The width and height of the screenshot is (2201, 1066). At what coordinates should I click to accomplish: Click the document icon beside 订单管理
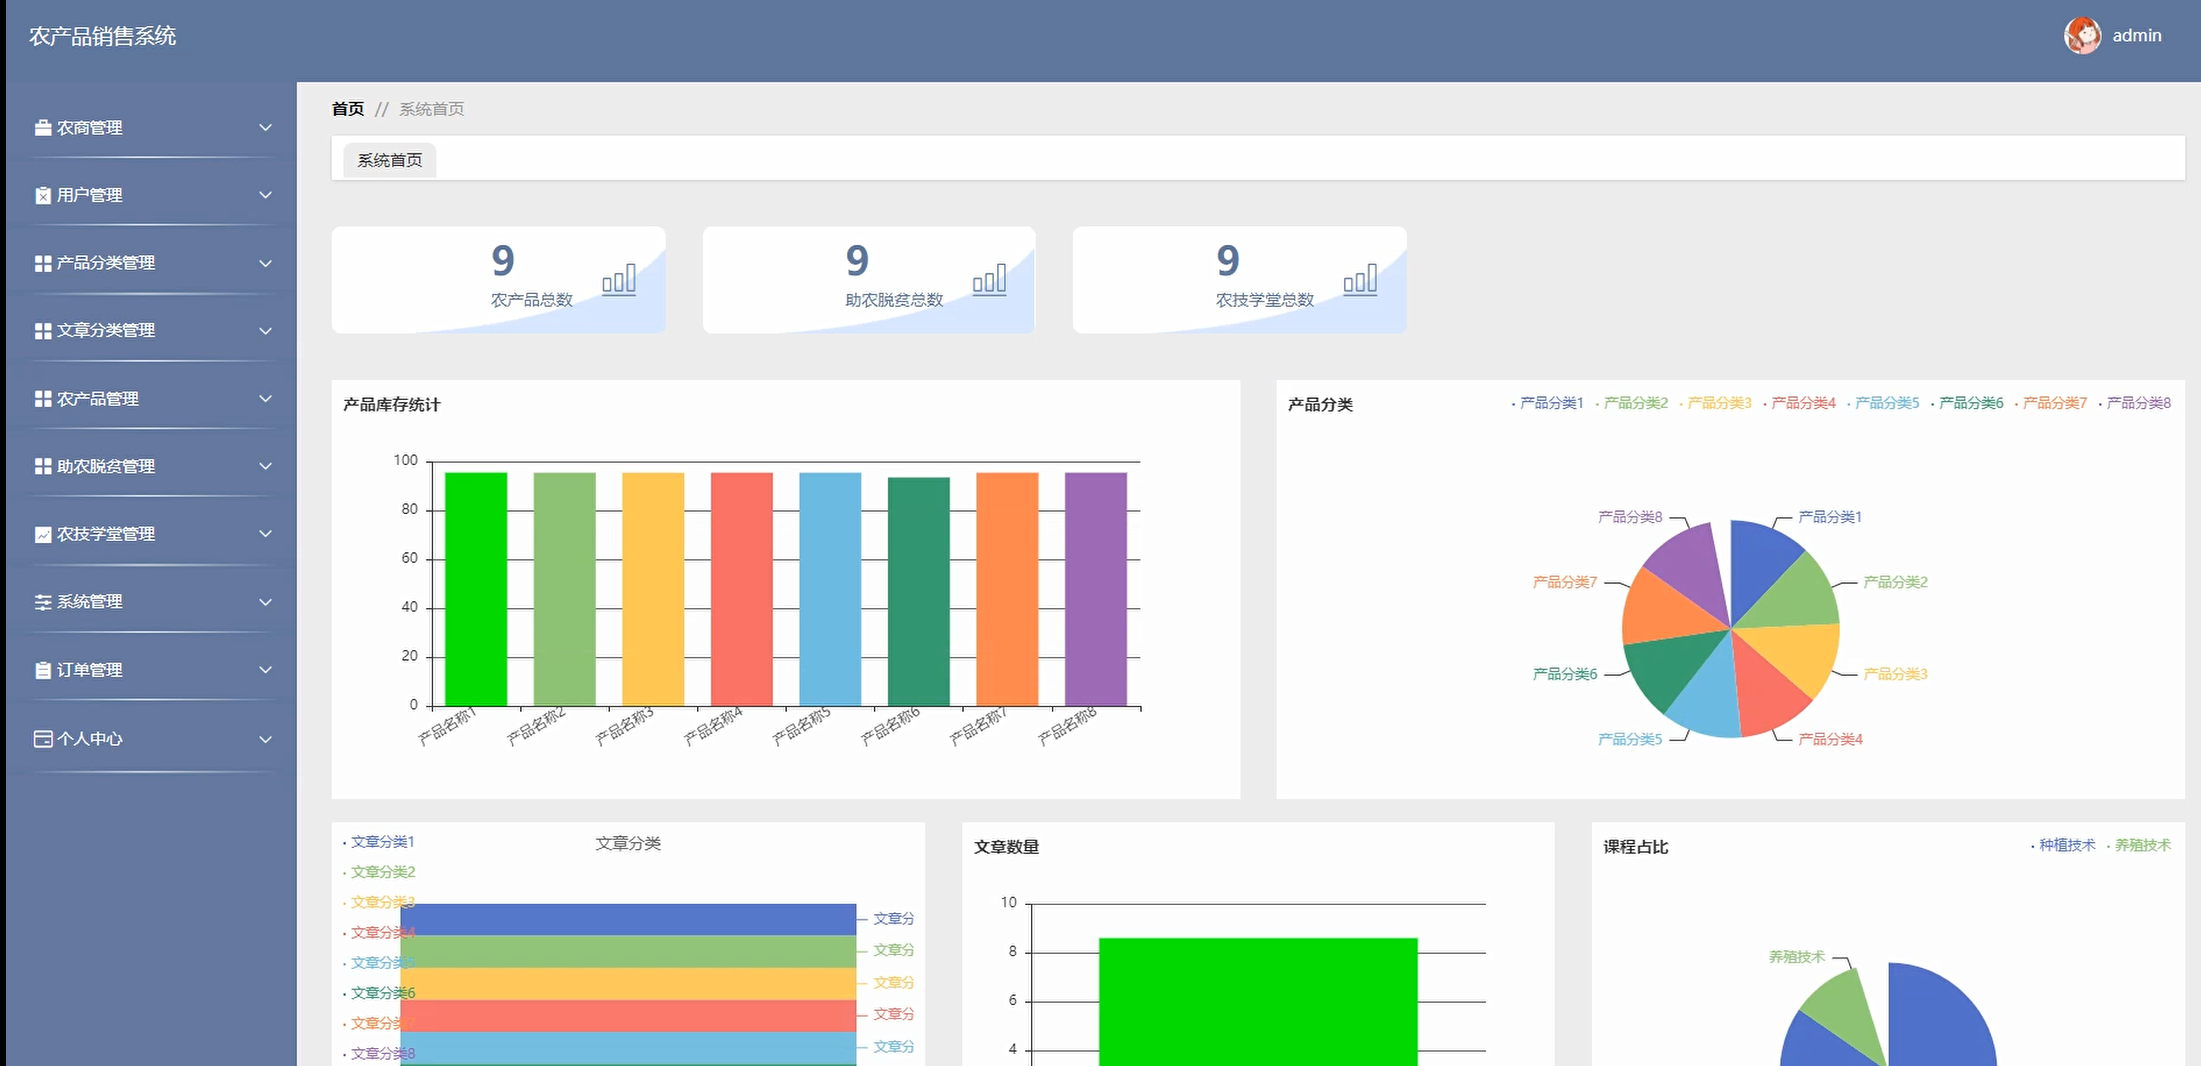(x=43, y=670)
